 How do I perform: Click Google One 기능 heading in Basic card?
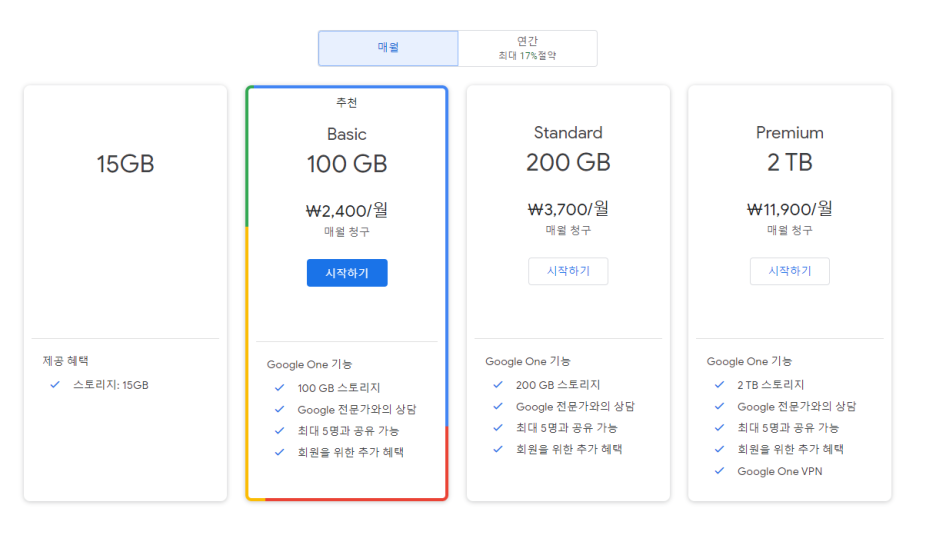pos(309,364)
